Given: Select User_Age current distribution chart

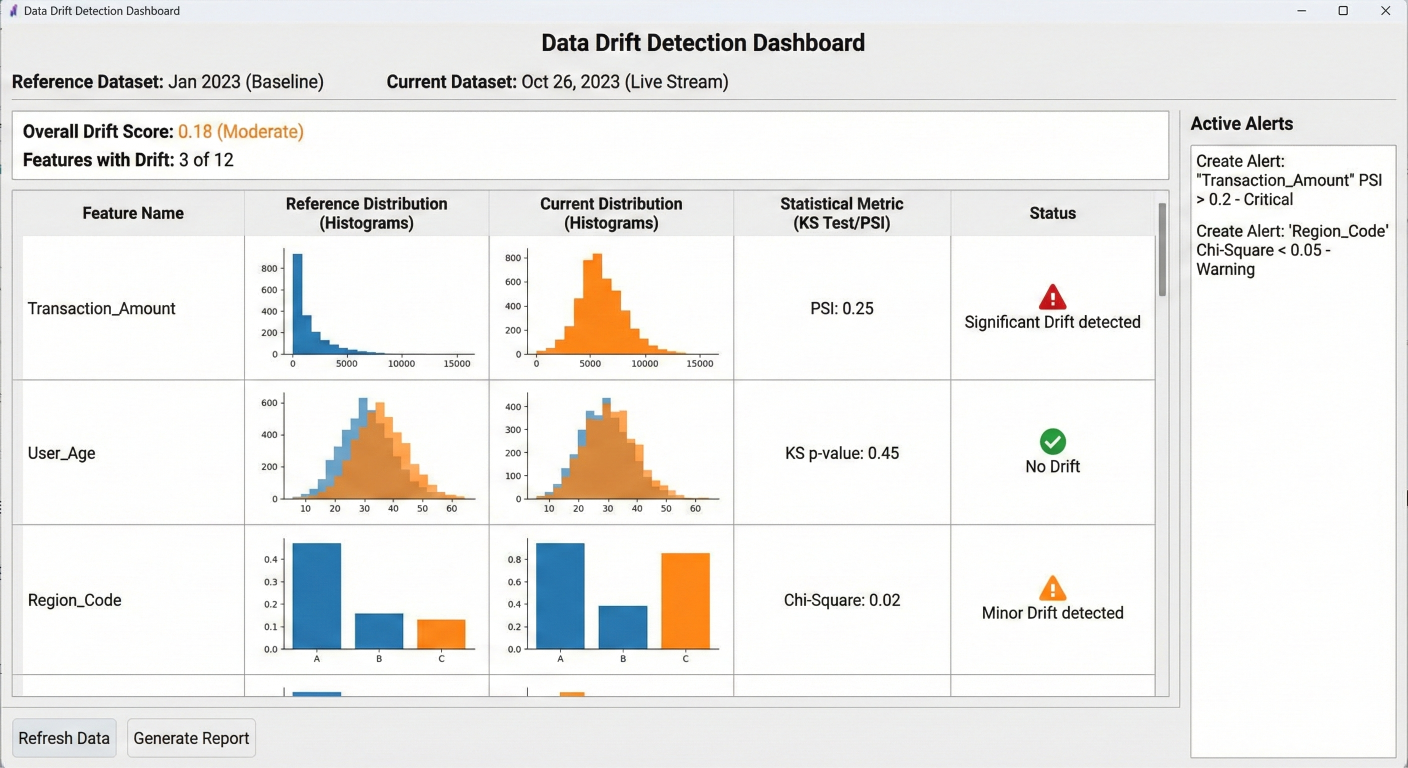Looking at the screenshot, I should click(x=611, y=452).
